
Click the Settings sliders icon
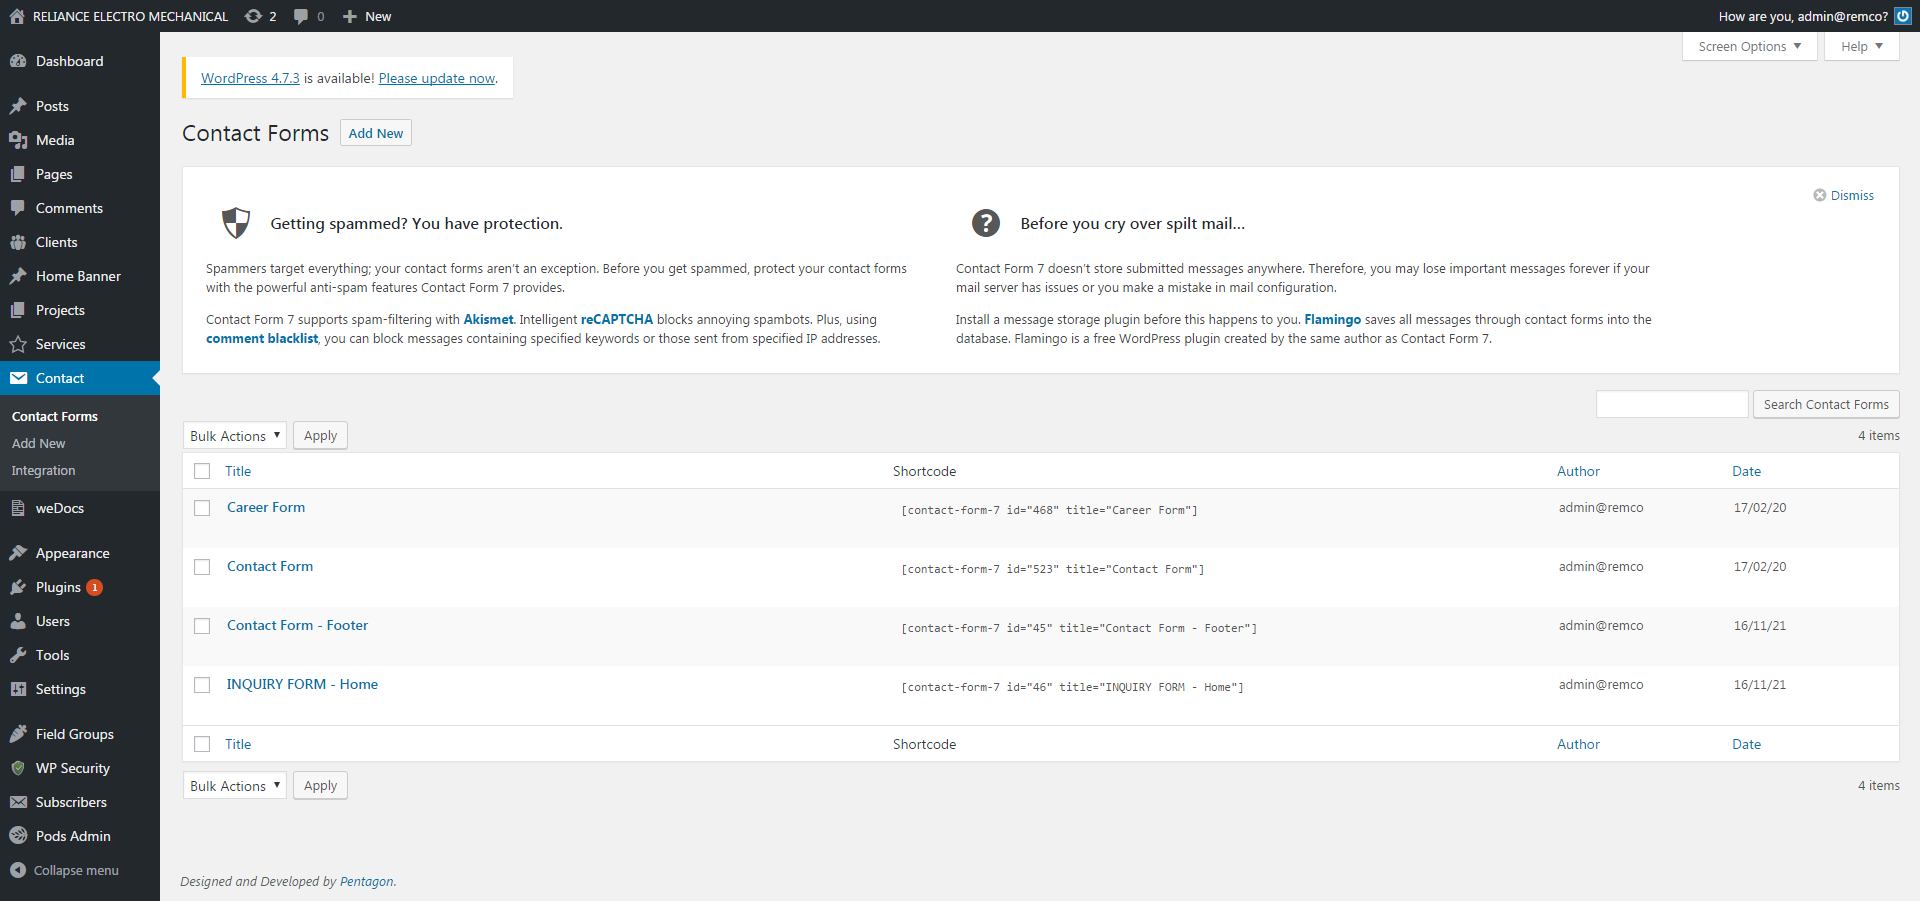pyautogui.click(x=18, y=689)
